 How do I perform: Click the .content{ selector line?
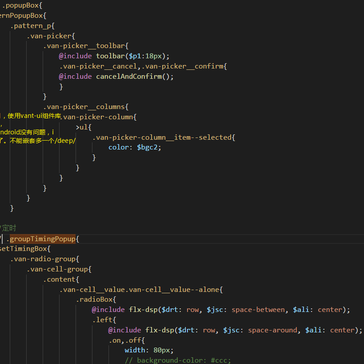coord(61,279)
